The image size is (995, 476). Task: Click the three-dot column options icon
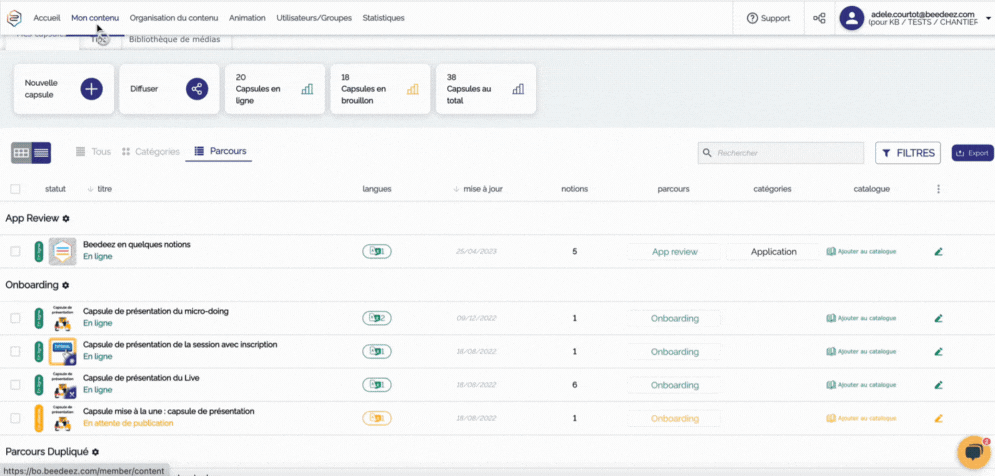937,189
